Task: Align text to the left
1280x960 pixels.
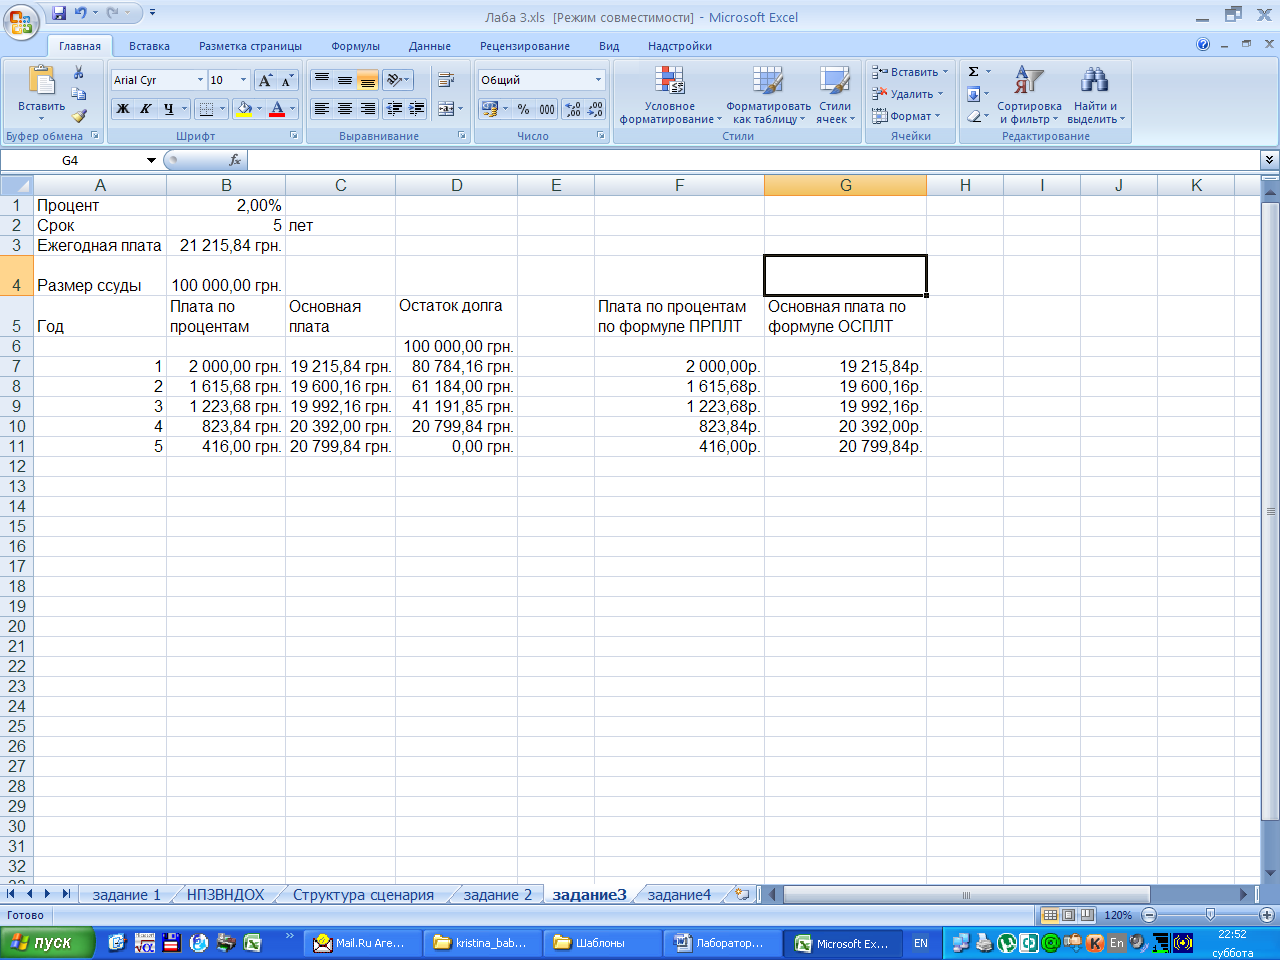Action: [x=322, y=108]
